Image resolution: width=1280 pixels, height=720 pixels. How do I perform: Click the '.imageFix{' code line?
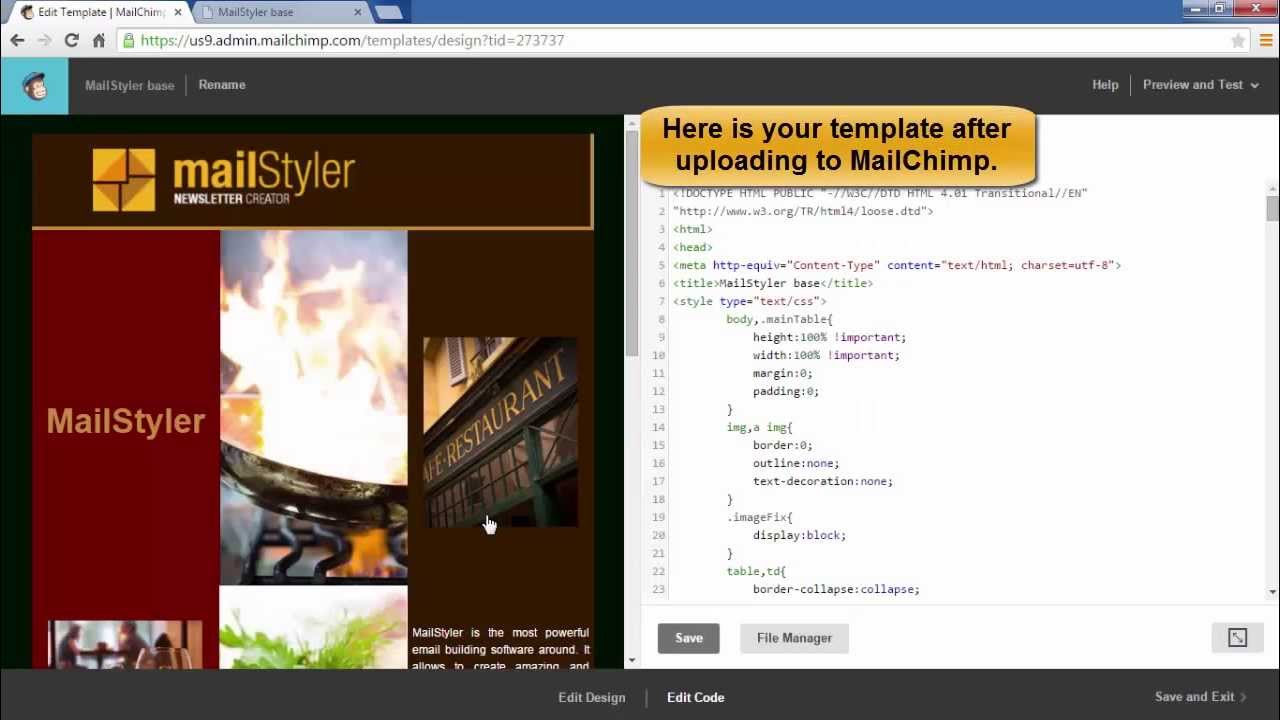[x=759, y=517]
